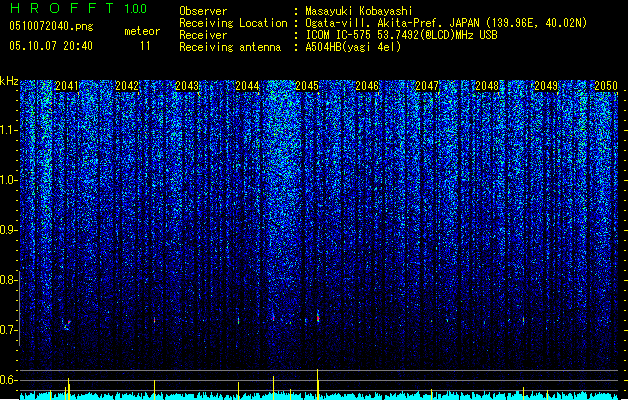Click the 0.8 kHz axis label
Screen dimensions: 629x400
coord(9,280)
